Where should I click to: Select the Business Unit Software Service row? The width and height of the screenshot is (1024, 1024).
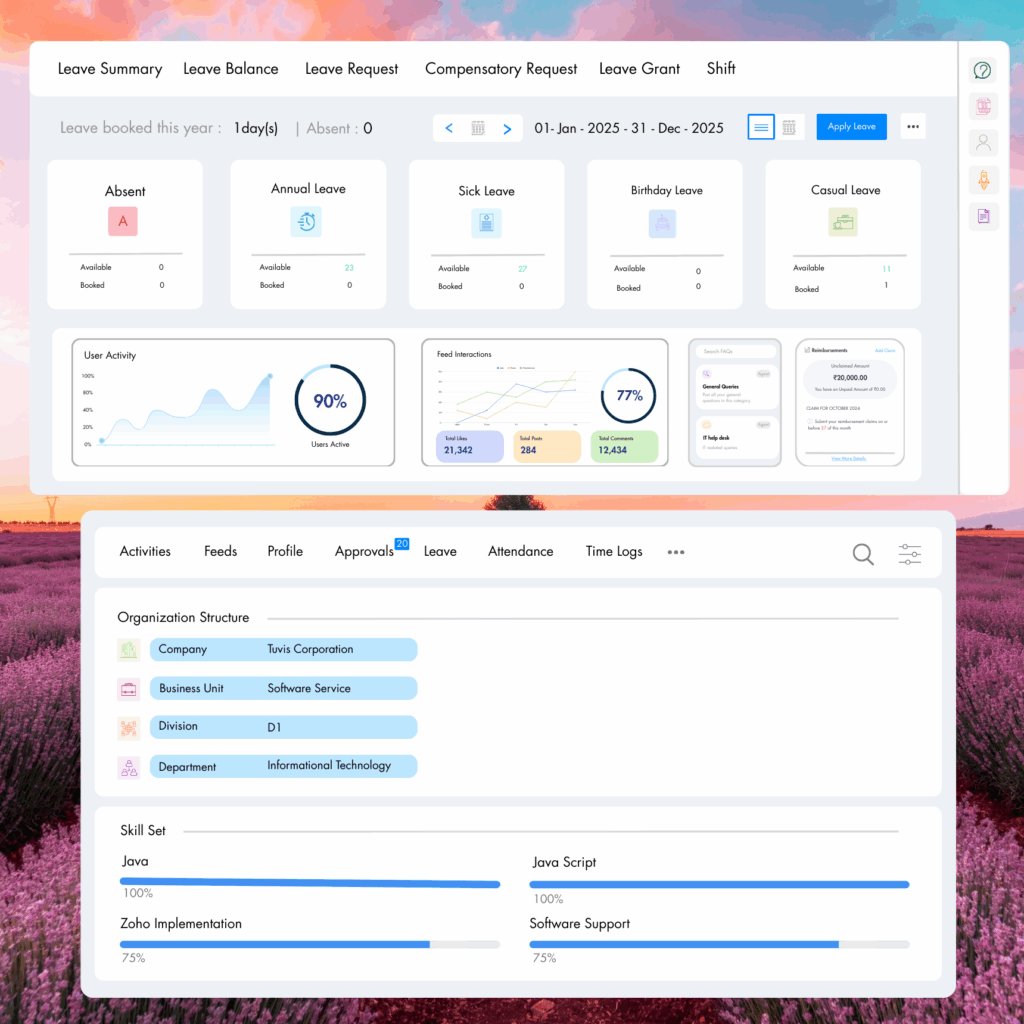(x=283, y=688)
